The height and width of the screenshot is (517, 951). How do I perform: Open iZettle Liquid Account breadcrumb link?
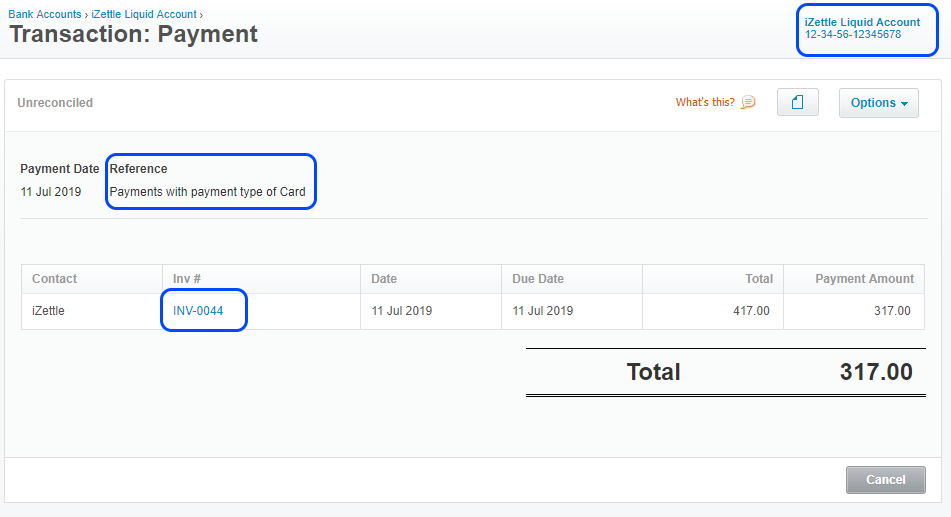pyautogui.click(x=144, y=15)
